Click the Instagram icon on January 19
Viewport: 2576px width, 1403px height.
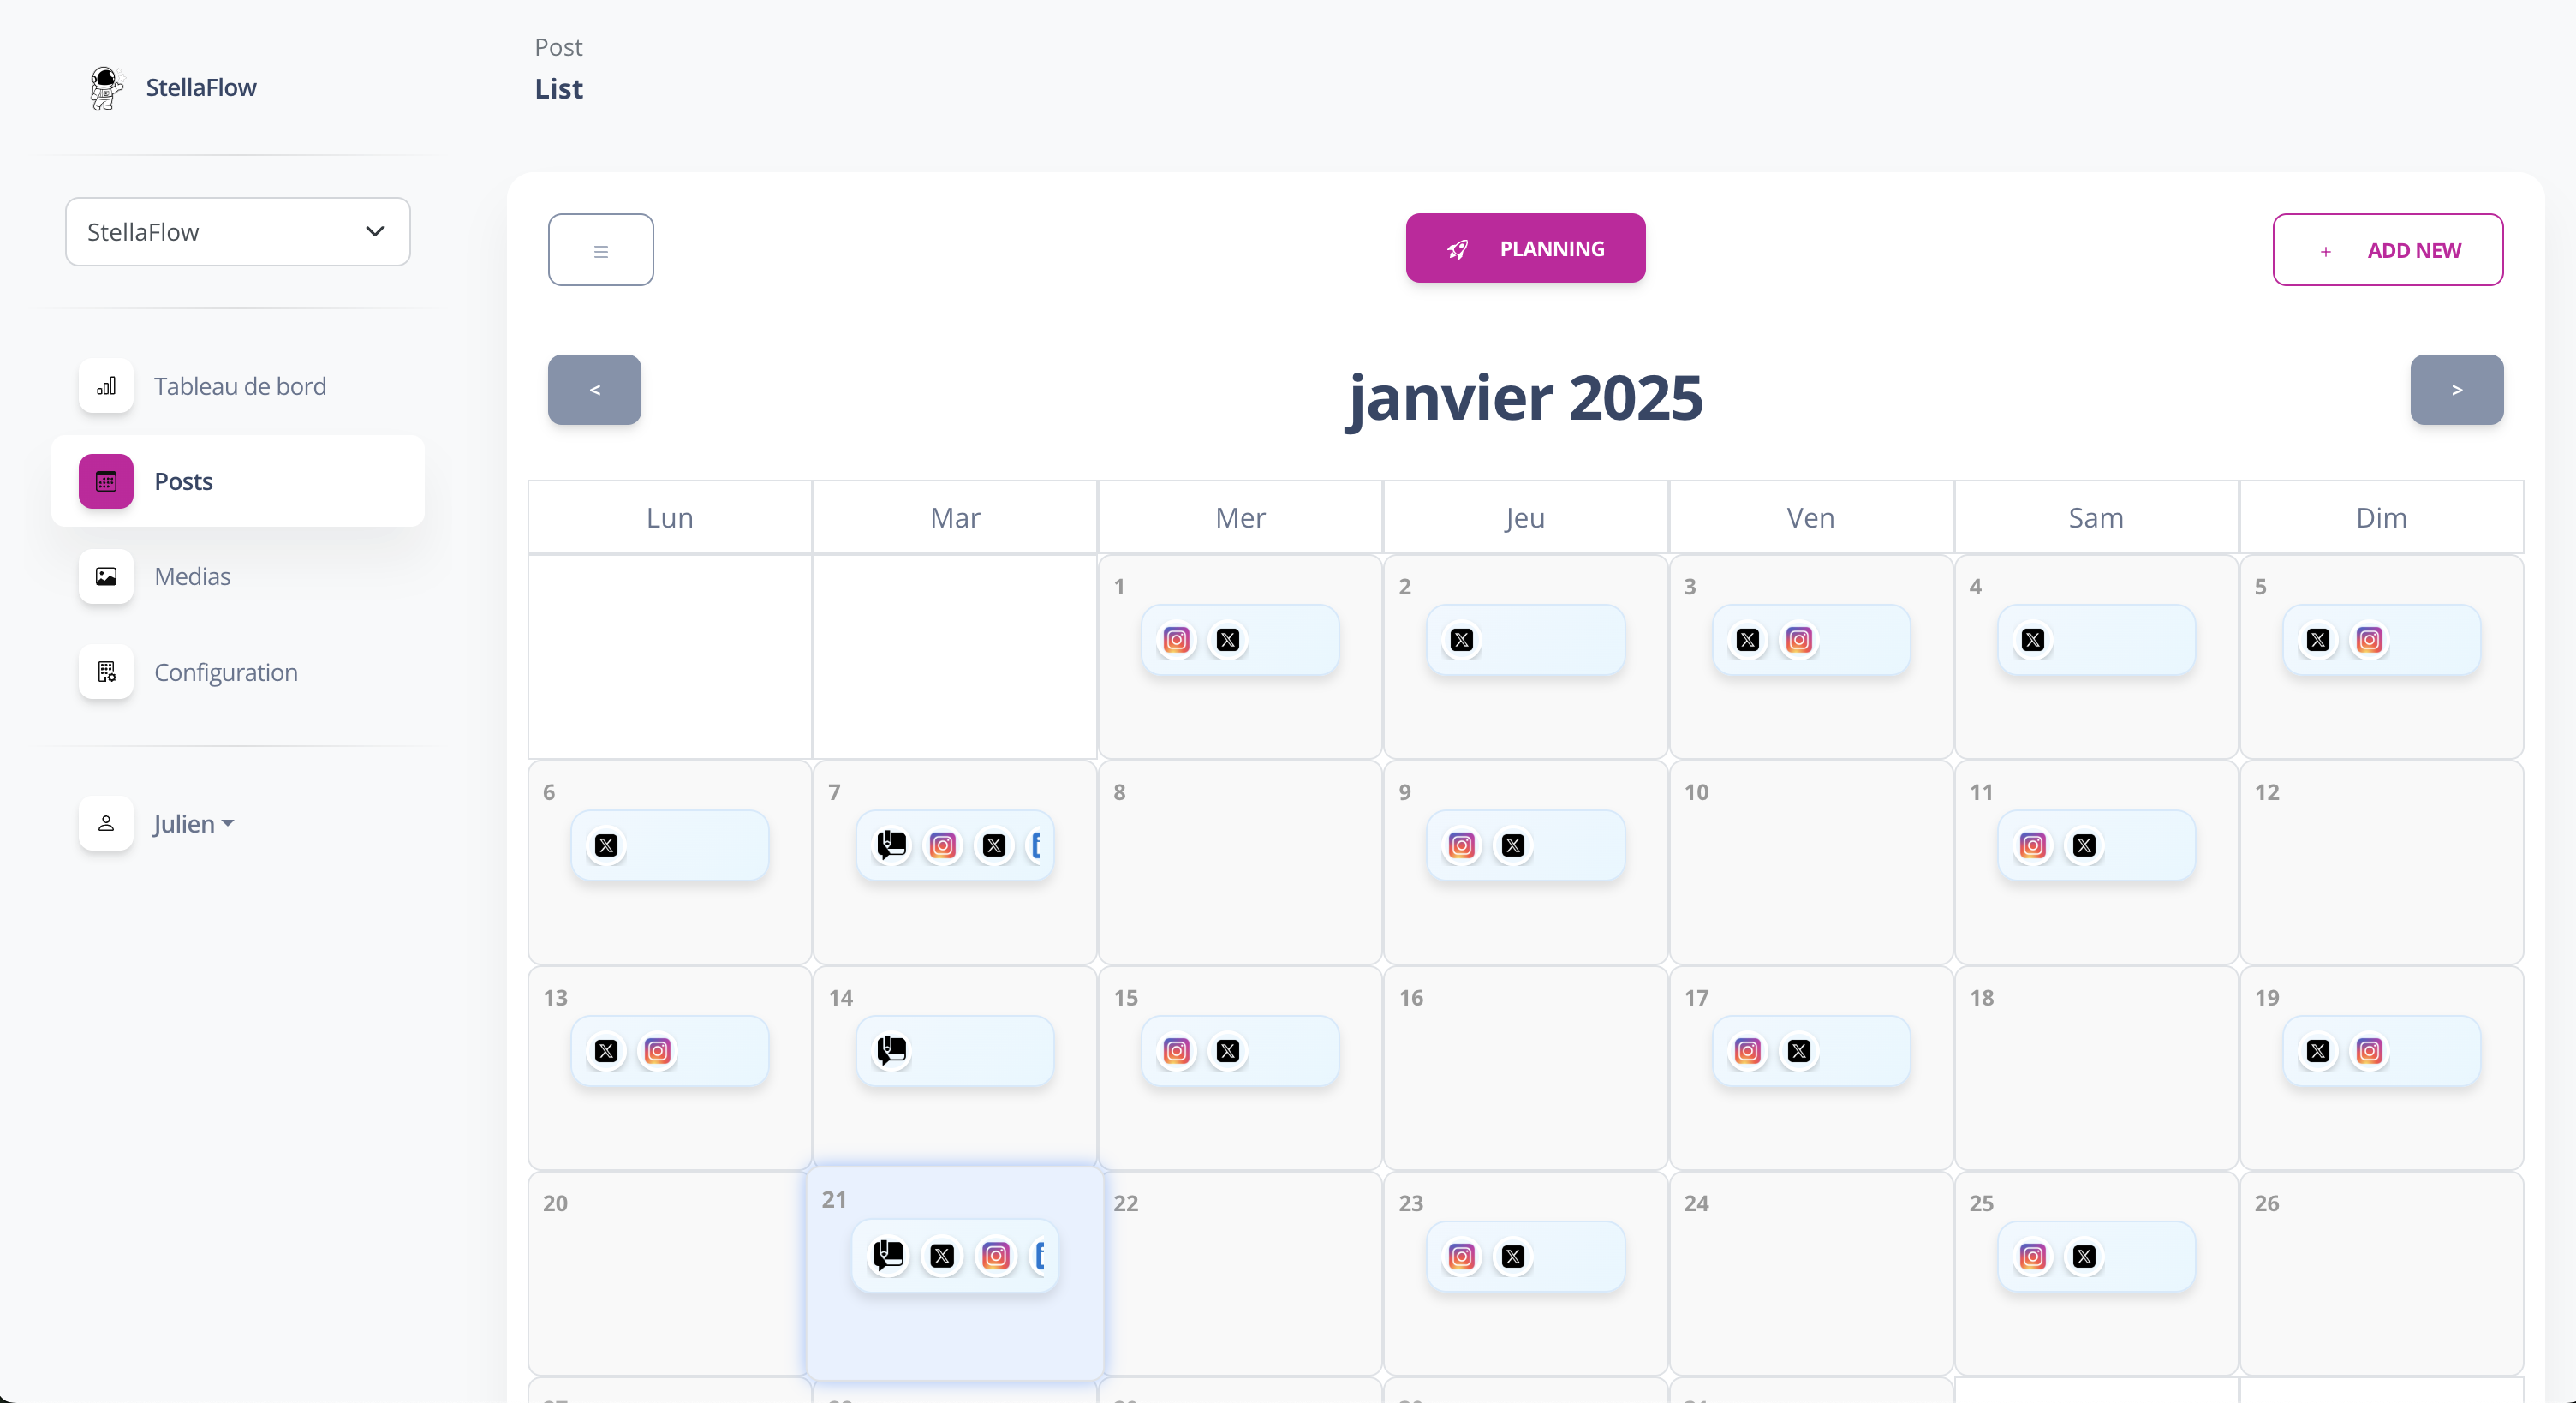pos(2369,1051)
